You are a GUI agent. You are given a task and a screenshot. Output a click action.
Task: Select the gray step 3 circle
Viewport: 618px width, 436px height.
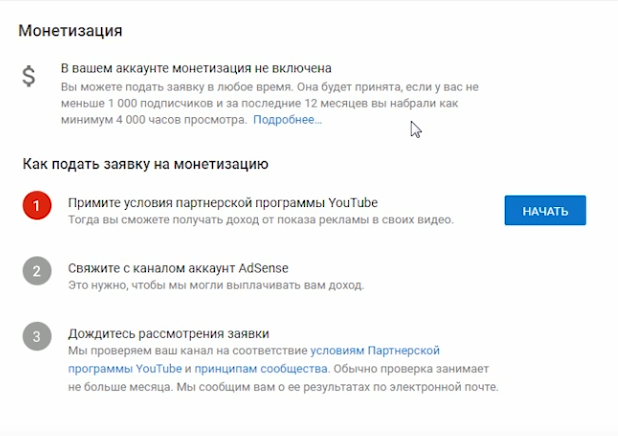tap(36, 337)
